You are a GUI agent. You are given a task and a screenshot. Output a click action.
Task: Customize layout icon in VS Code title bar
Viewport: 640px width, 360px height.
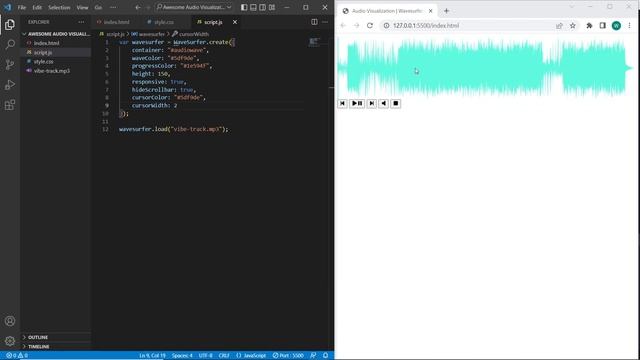[272, 7]
